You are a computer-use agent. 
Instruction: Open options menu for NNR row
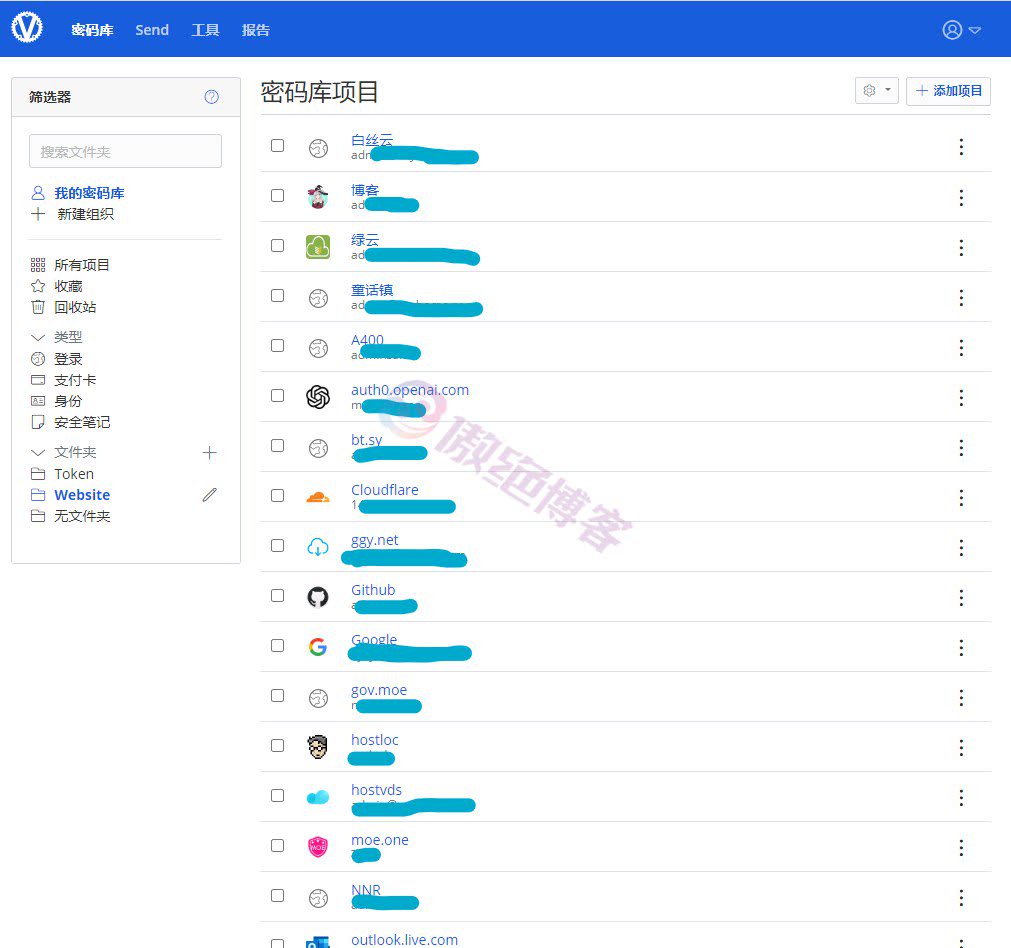coord(961,898)
